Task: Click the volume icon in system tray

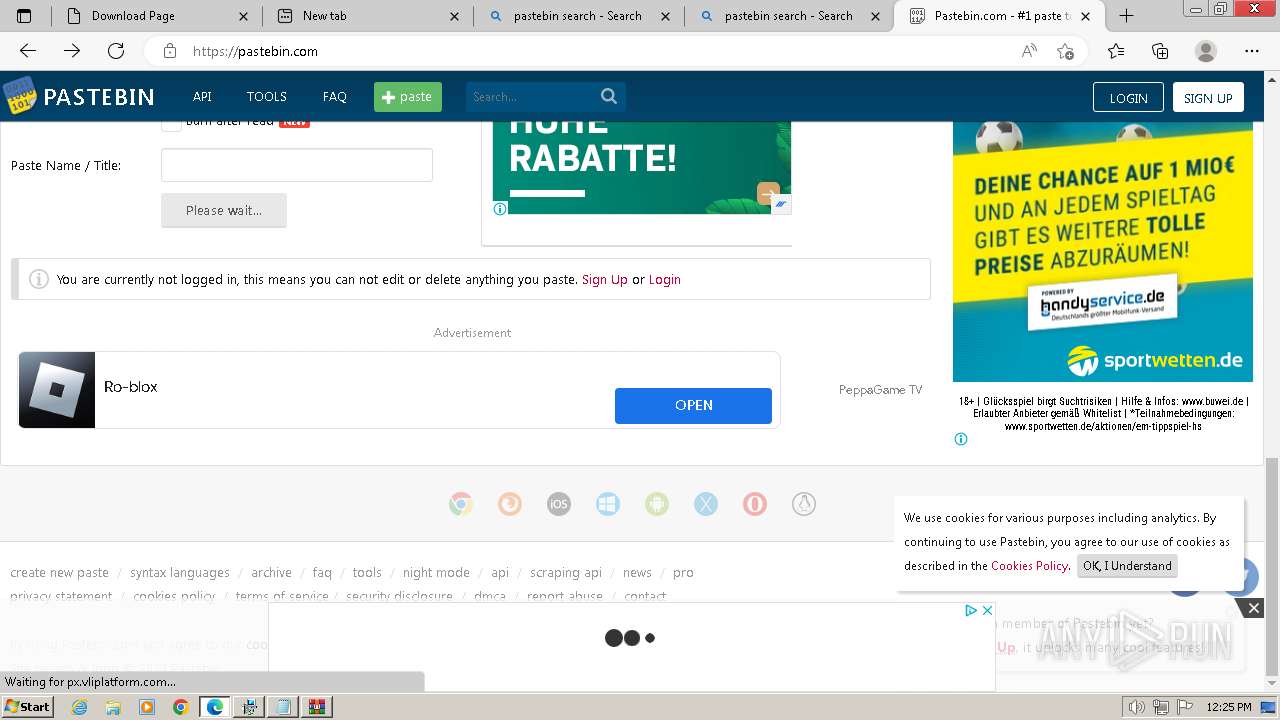Action: (x=1137, y=707)
